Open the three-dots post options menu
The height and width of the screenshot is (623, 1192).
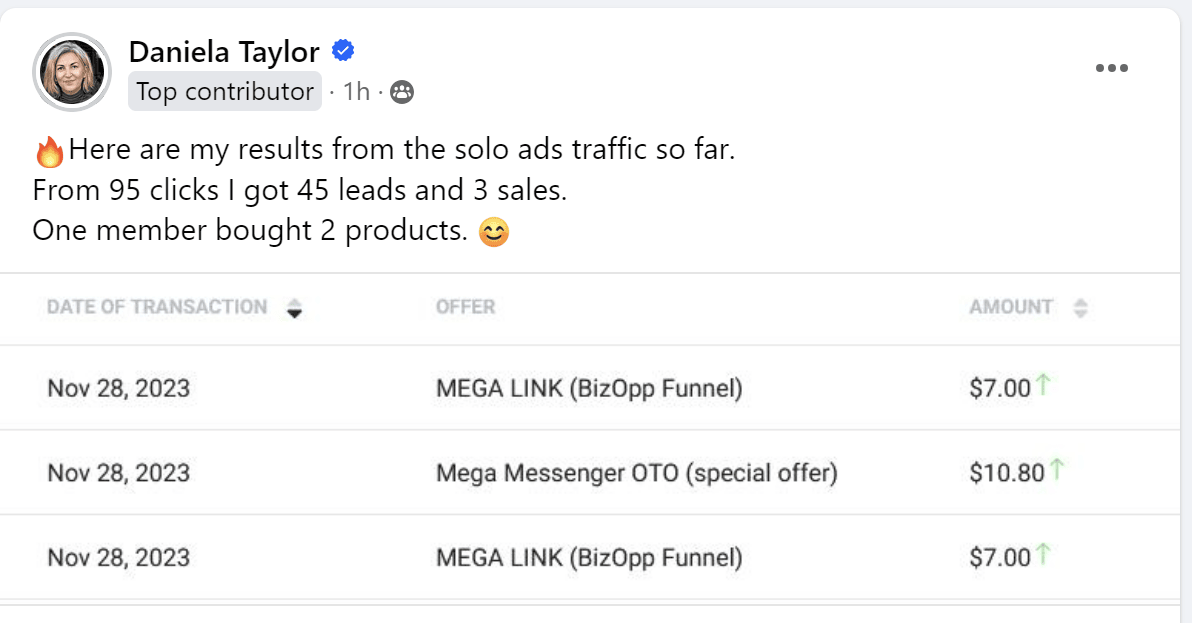pos(1111,68)
